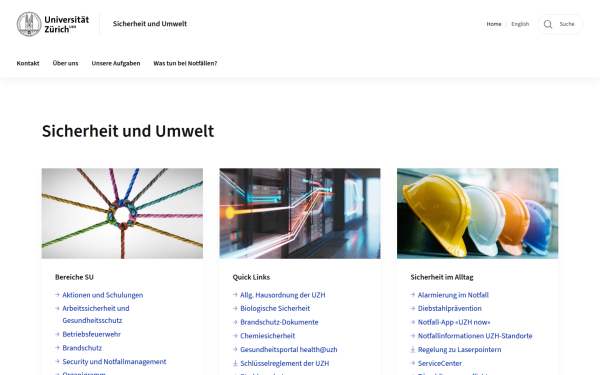Click the search magnifier icon
Viewport: 600px width, 375px height.
(x=548, y=24)
